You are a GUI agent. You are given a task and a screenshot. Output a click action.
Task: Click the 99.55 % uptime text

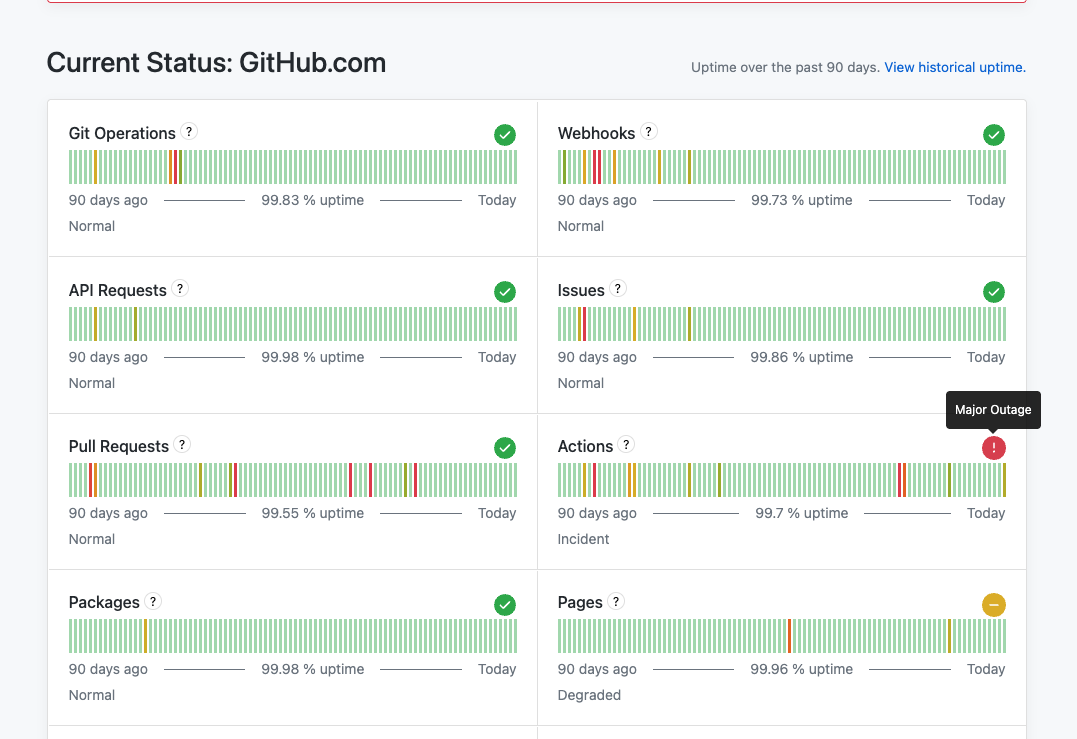313,513
